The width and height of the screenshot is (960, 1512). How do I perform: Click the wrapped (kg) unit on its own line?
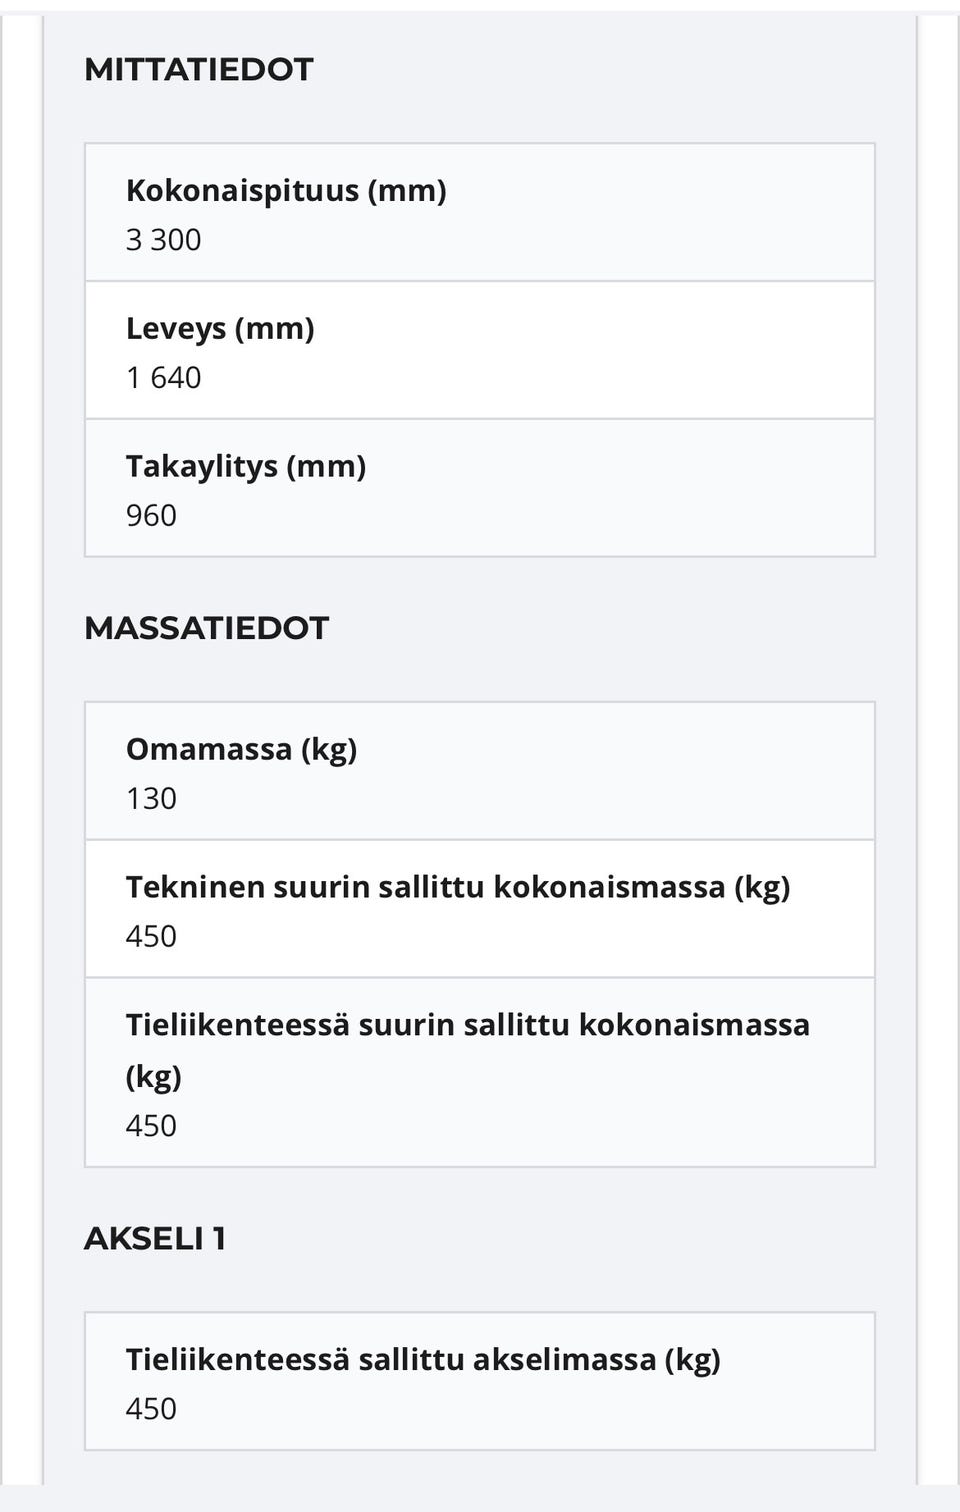(x=154, y=1076)
